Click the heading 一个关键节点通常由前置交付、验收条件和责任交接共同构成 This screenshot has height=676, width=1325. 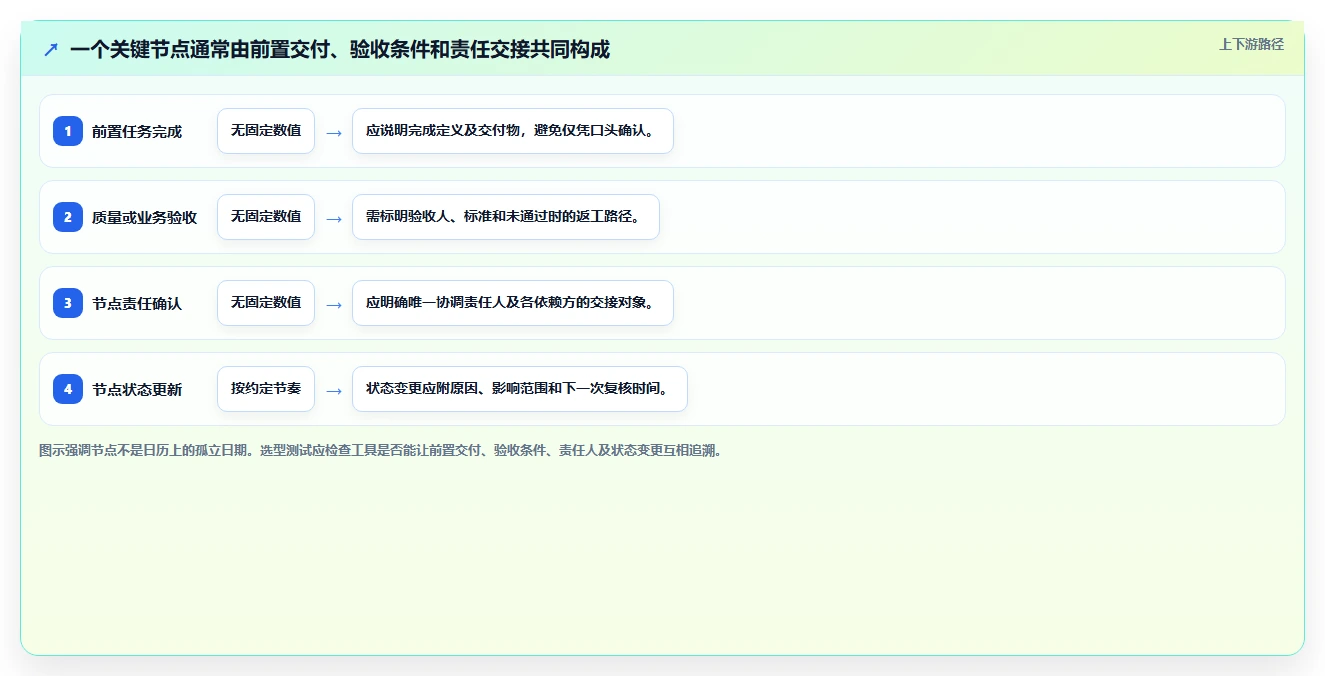tap(340, 49)
